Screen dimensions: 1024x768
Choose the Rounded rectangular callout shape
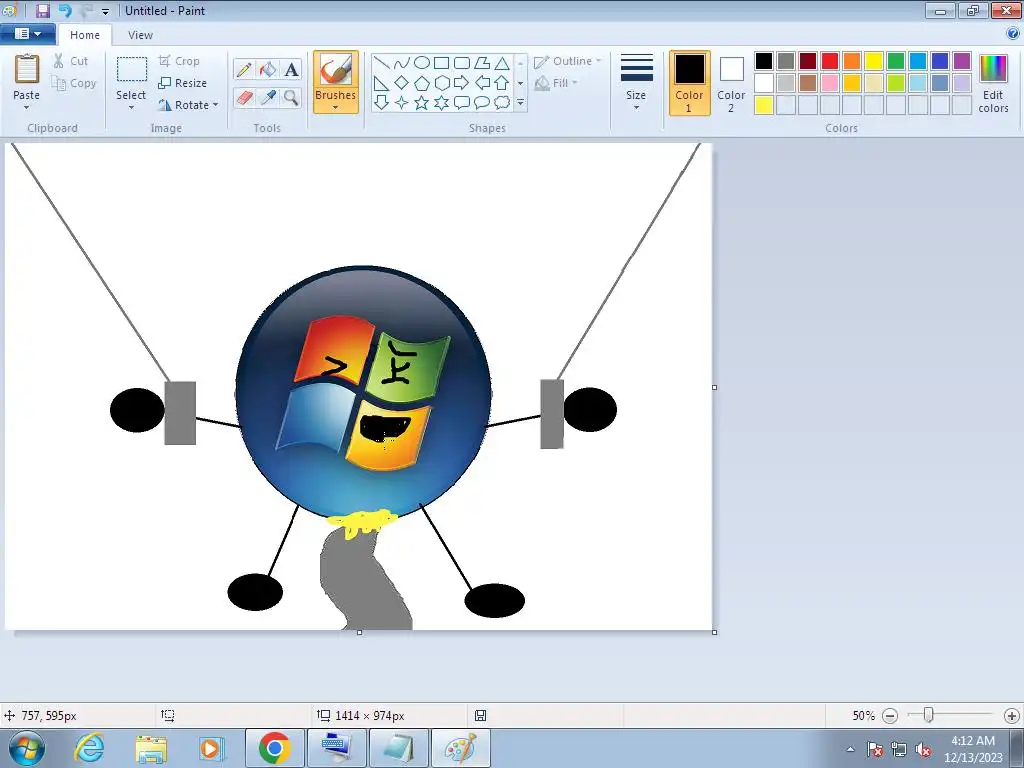point(462,103)
